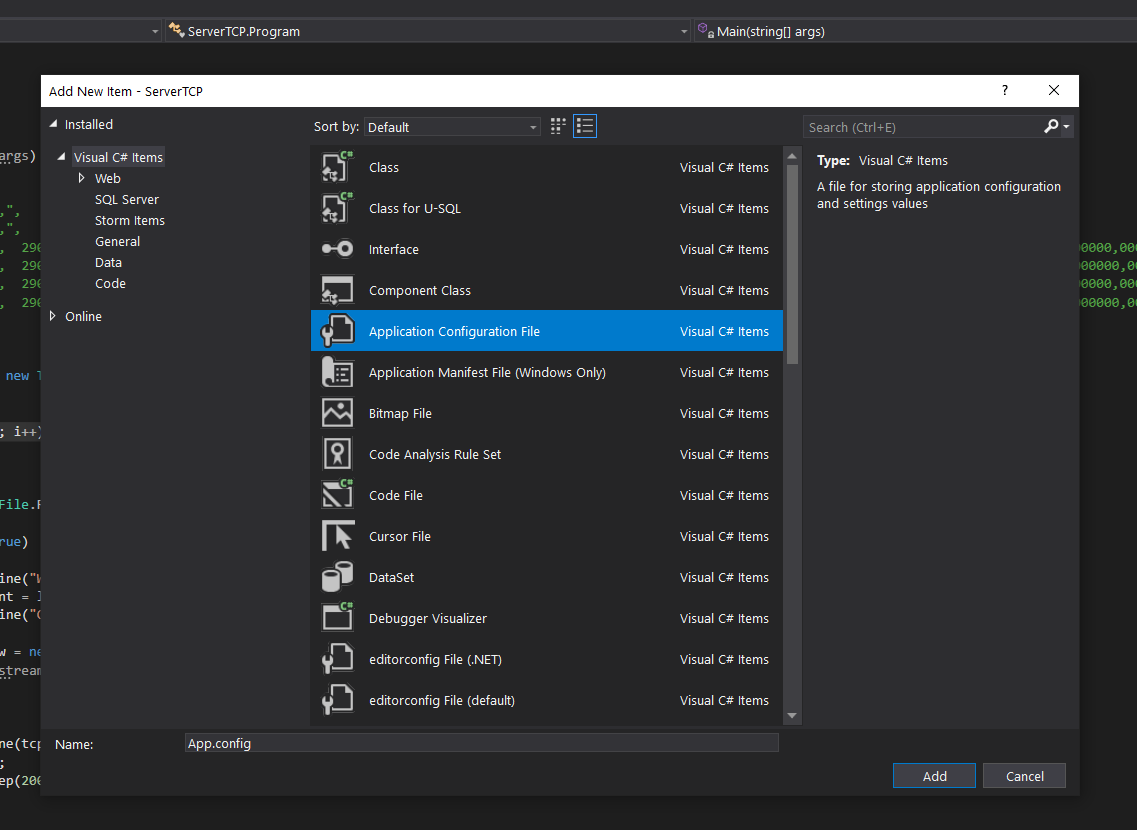Select the DataSet database icon
The image size is (1137, 830).
[337, 577]
